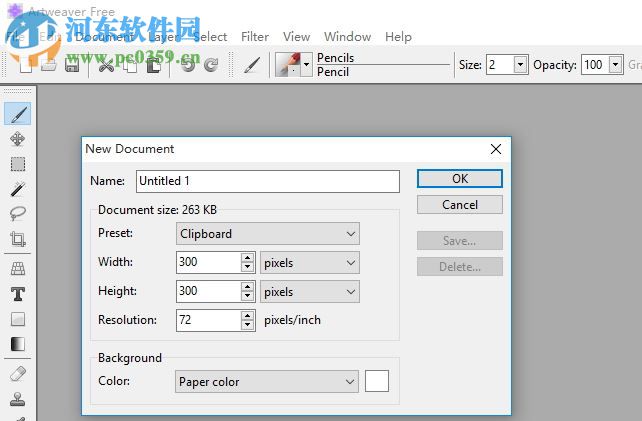Click the brush tool icon in options bar
The width and height of the screenshot is (642, 421).
(x=252, y=65)
